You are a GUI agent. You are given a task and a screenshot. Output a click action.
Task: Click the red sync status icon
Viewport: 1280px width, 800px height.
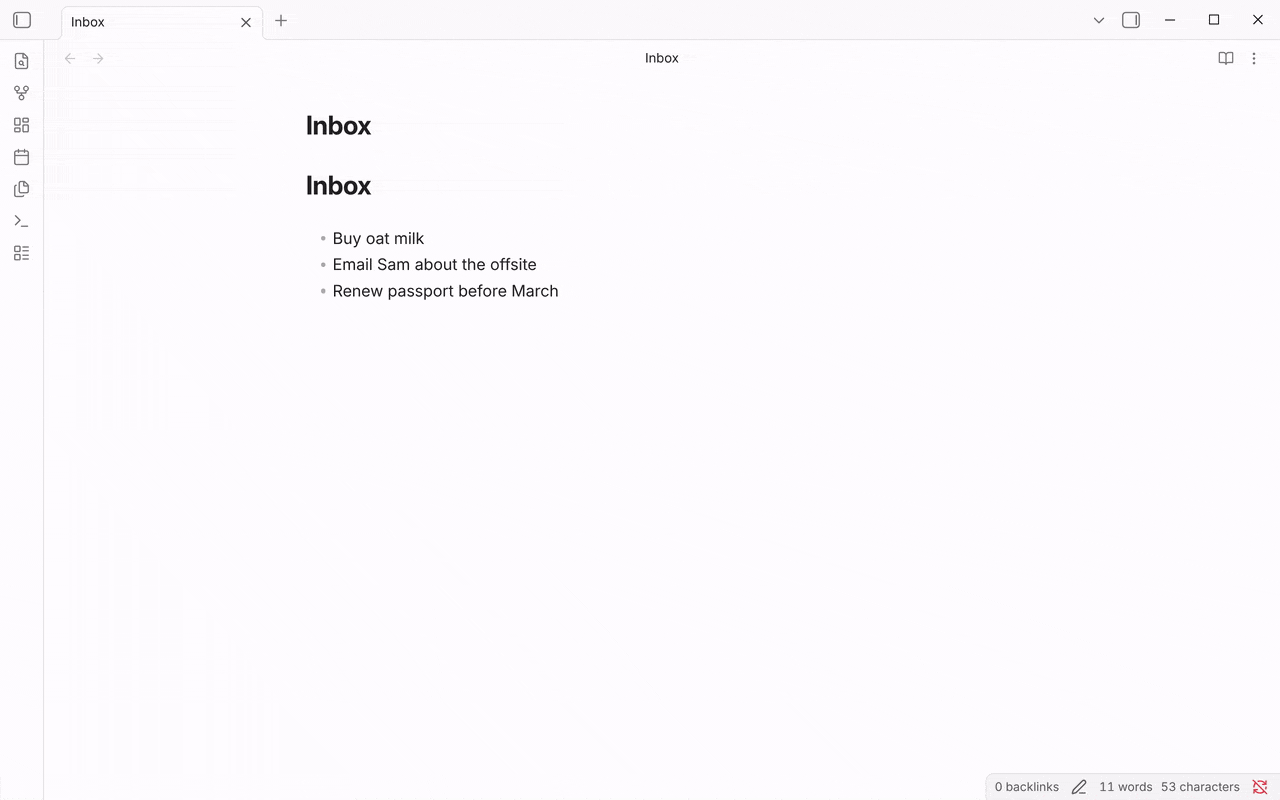(x=1260, y=787)
